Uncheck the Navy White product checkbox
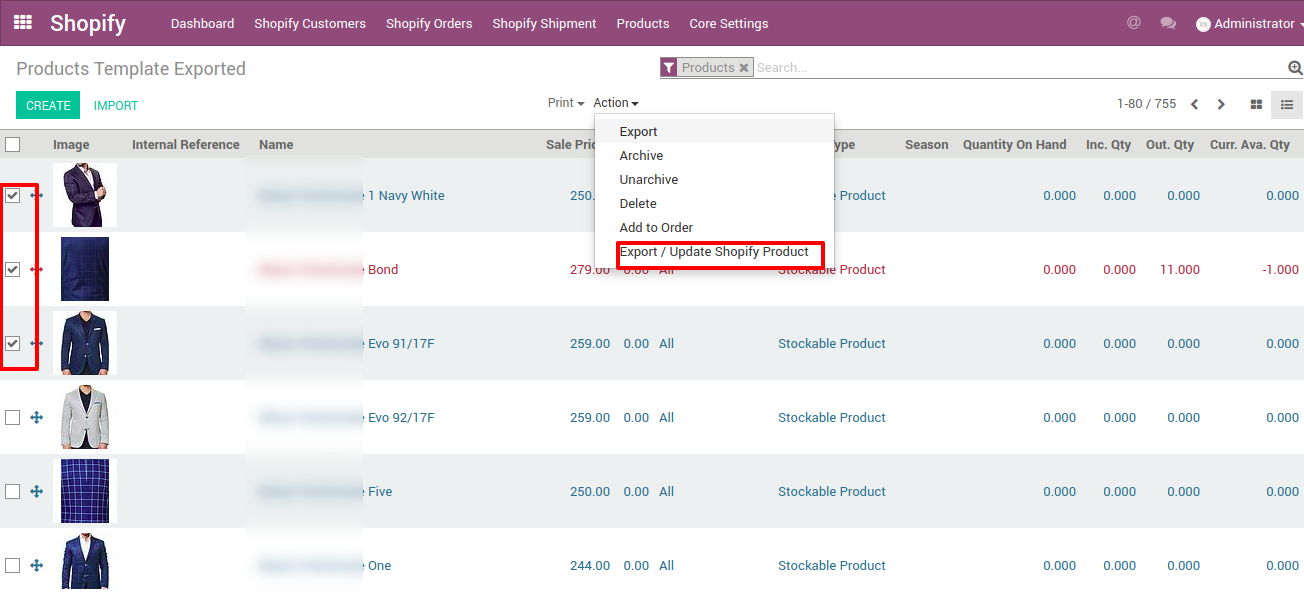Image resolution: width=1304 pixels, height=615 pixels. coord(13,196)
